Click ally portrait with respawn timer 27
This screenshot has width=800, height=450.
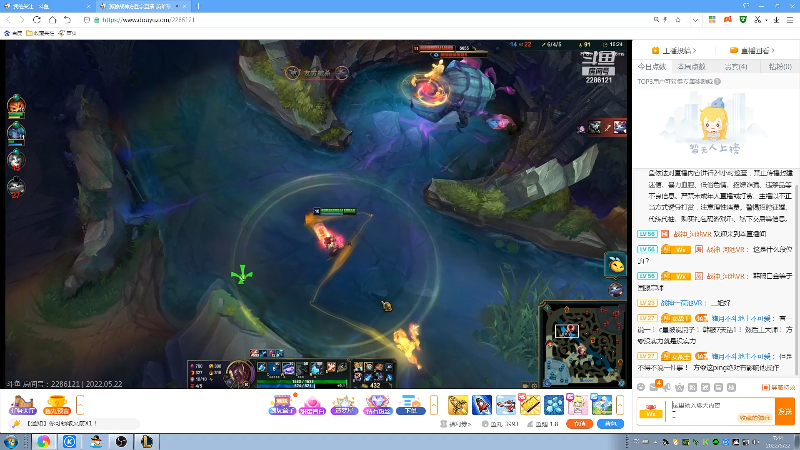click(16, 187)
